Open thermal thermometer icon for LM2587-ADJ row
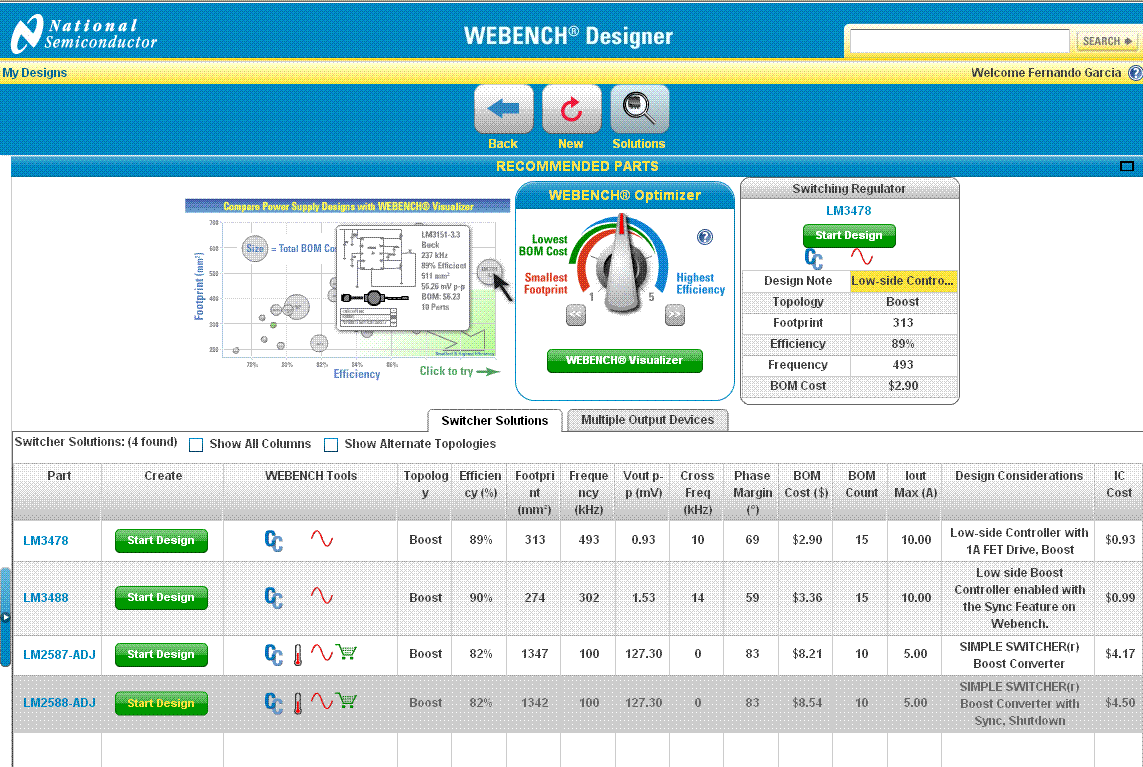 click(x=297, y=655)
